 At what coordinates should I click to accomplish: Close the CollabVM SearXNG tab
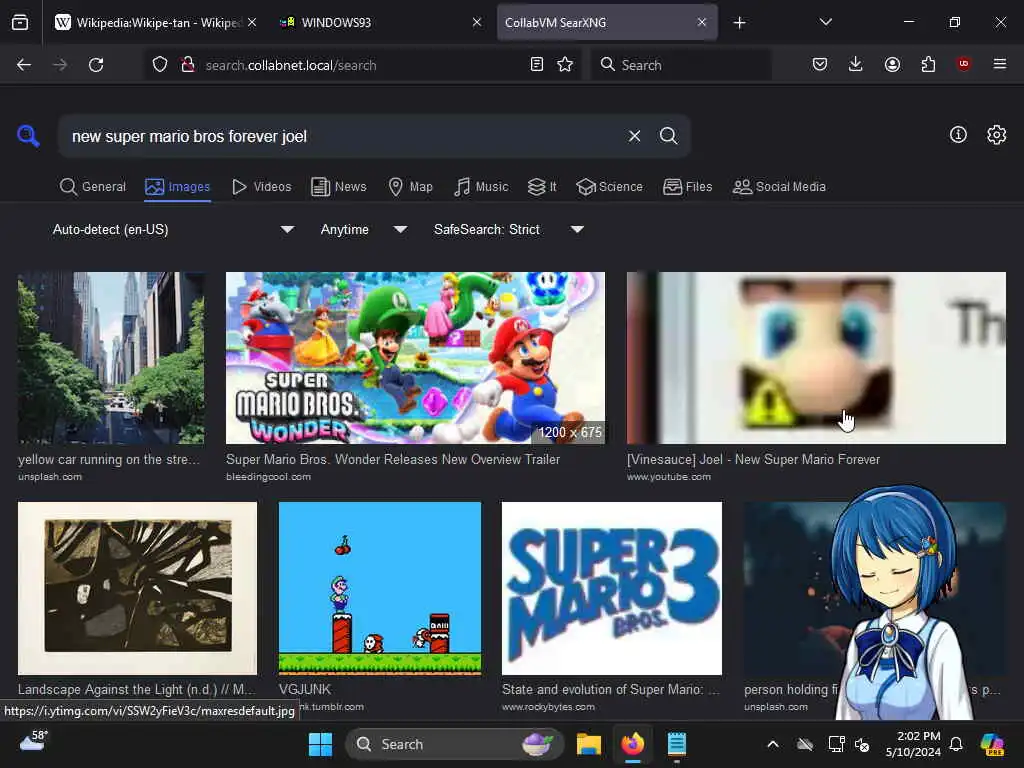click(x=701, y=22)
